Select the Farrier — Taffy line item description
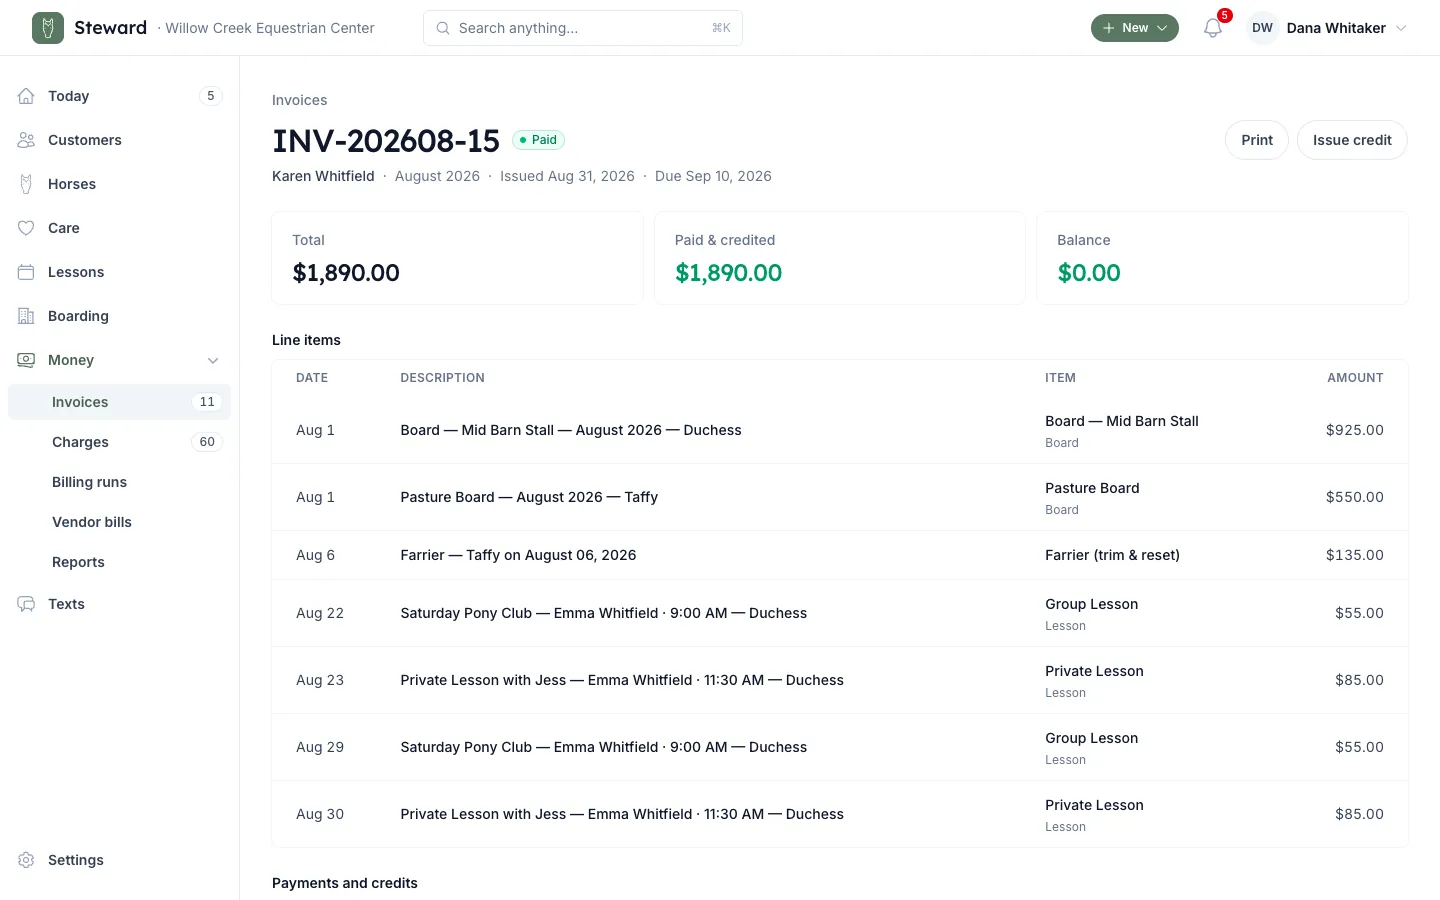 [x=518, y=555]
